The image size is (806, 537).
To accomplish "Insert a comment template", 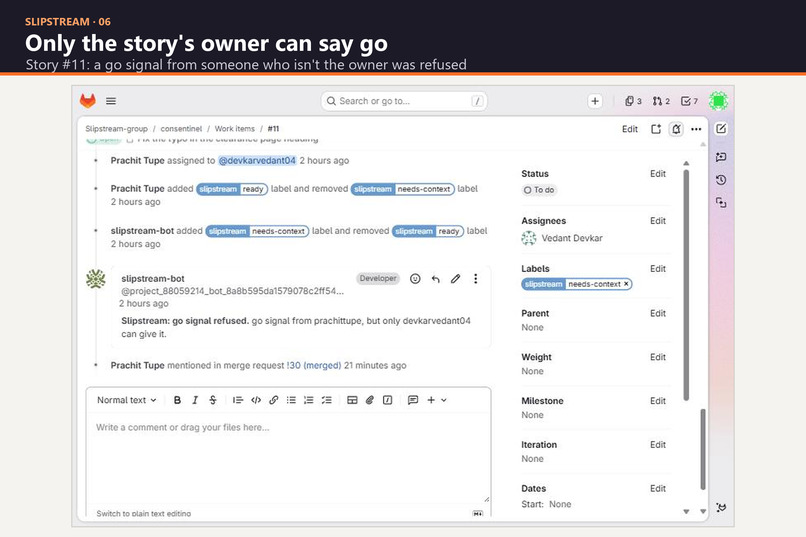I will [x=412, y=400].
